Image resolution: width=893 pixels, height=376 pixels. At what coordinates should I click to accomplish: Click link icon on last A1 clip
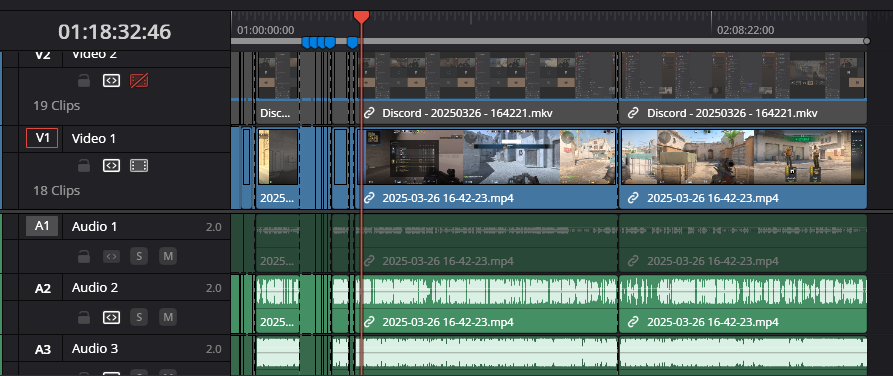click(633, 261)
